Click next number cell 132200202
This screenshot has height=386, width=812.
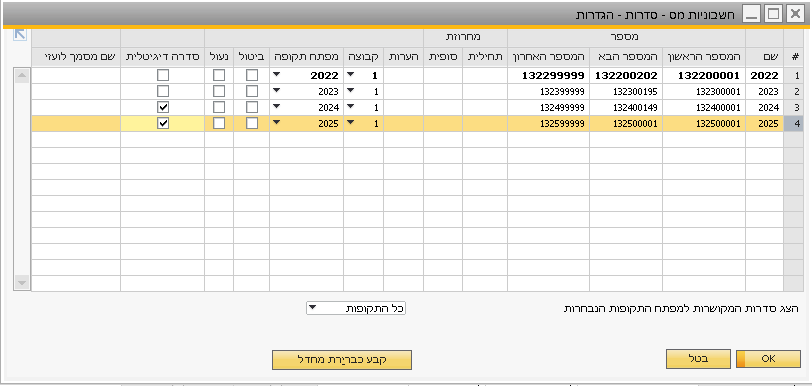click(626, 75)
